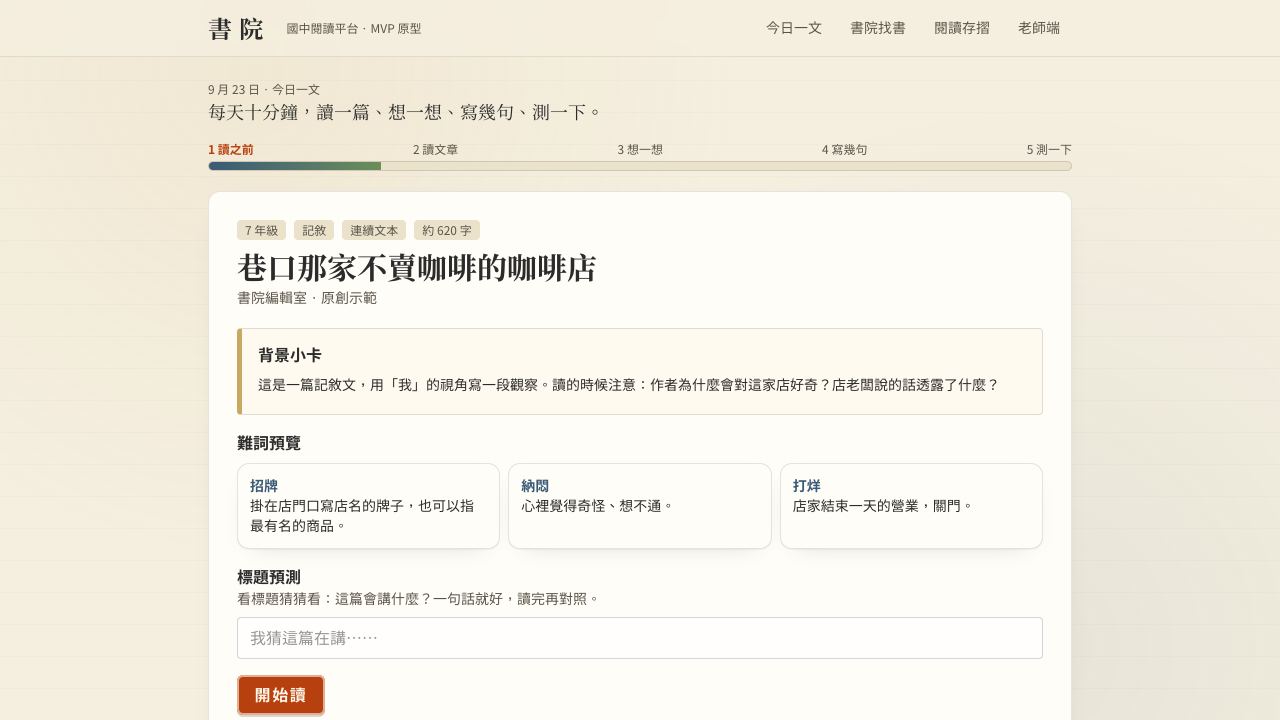Select the 打烊 vocabulary card
The height and width of the screenshot is (720, 1280).
(x=911, y=506)
